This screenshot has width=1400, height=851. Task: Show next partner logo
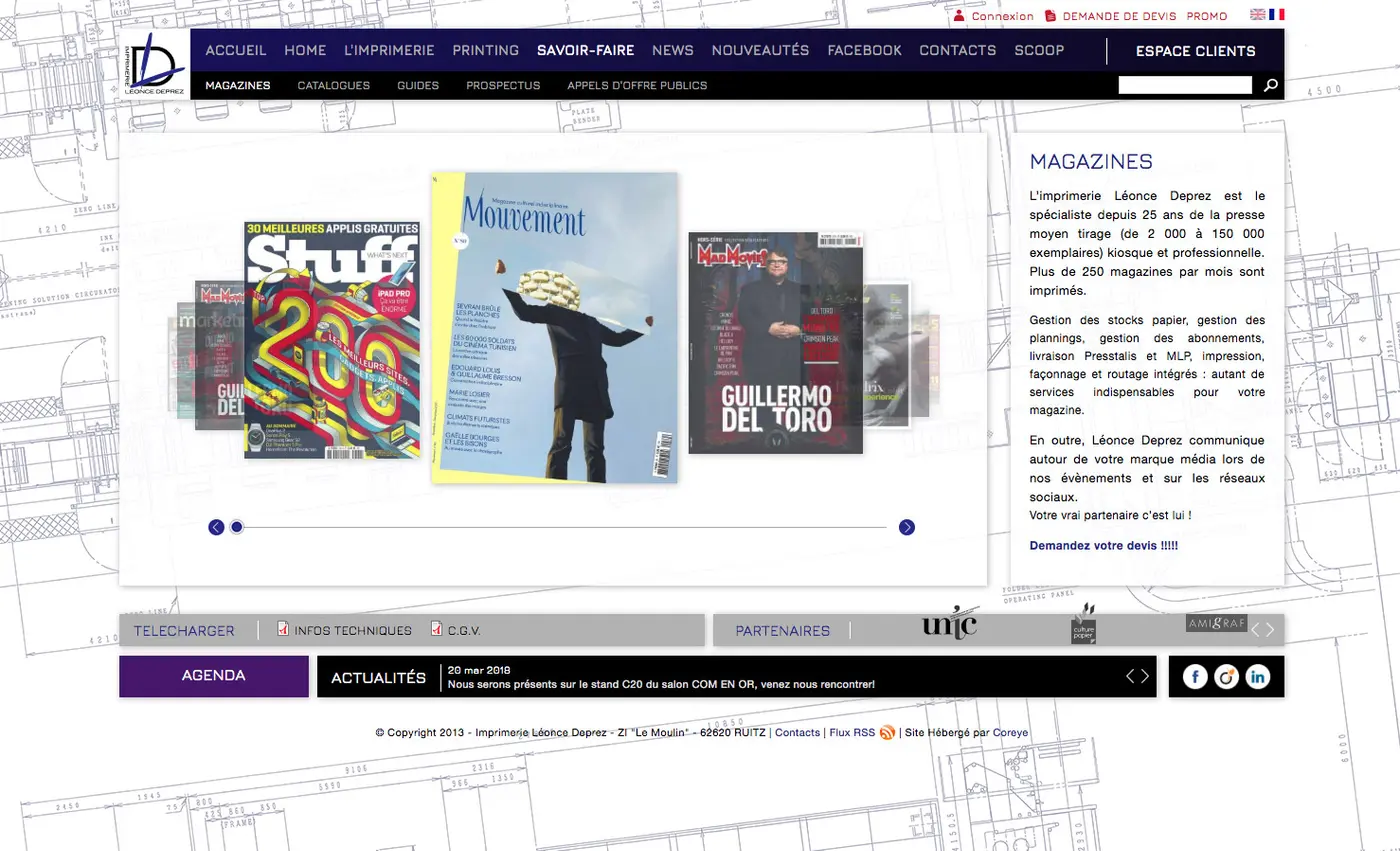(x=1270, y=630)
